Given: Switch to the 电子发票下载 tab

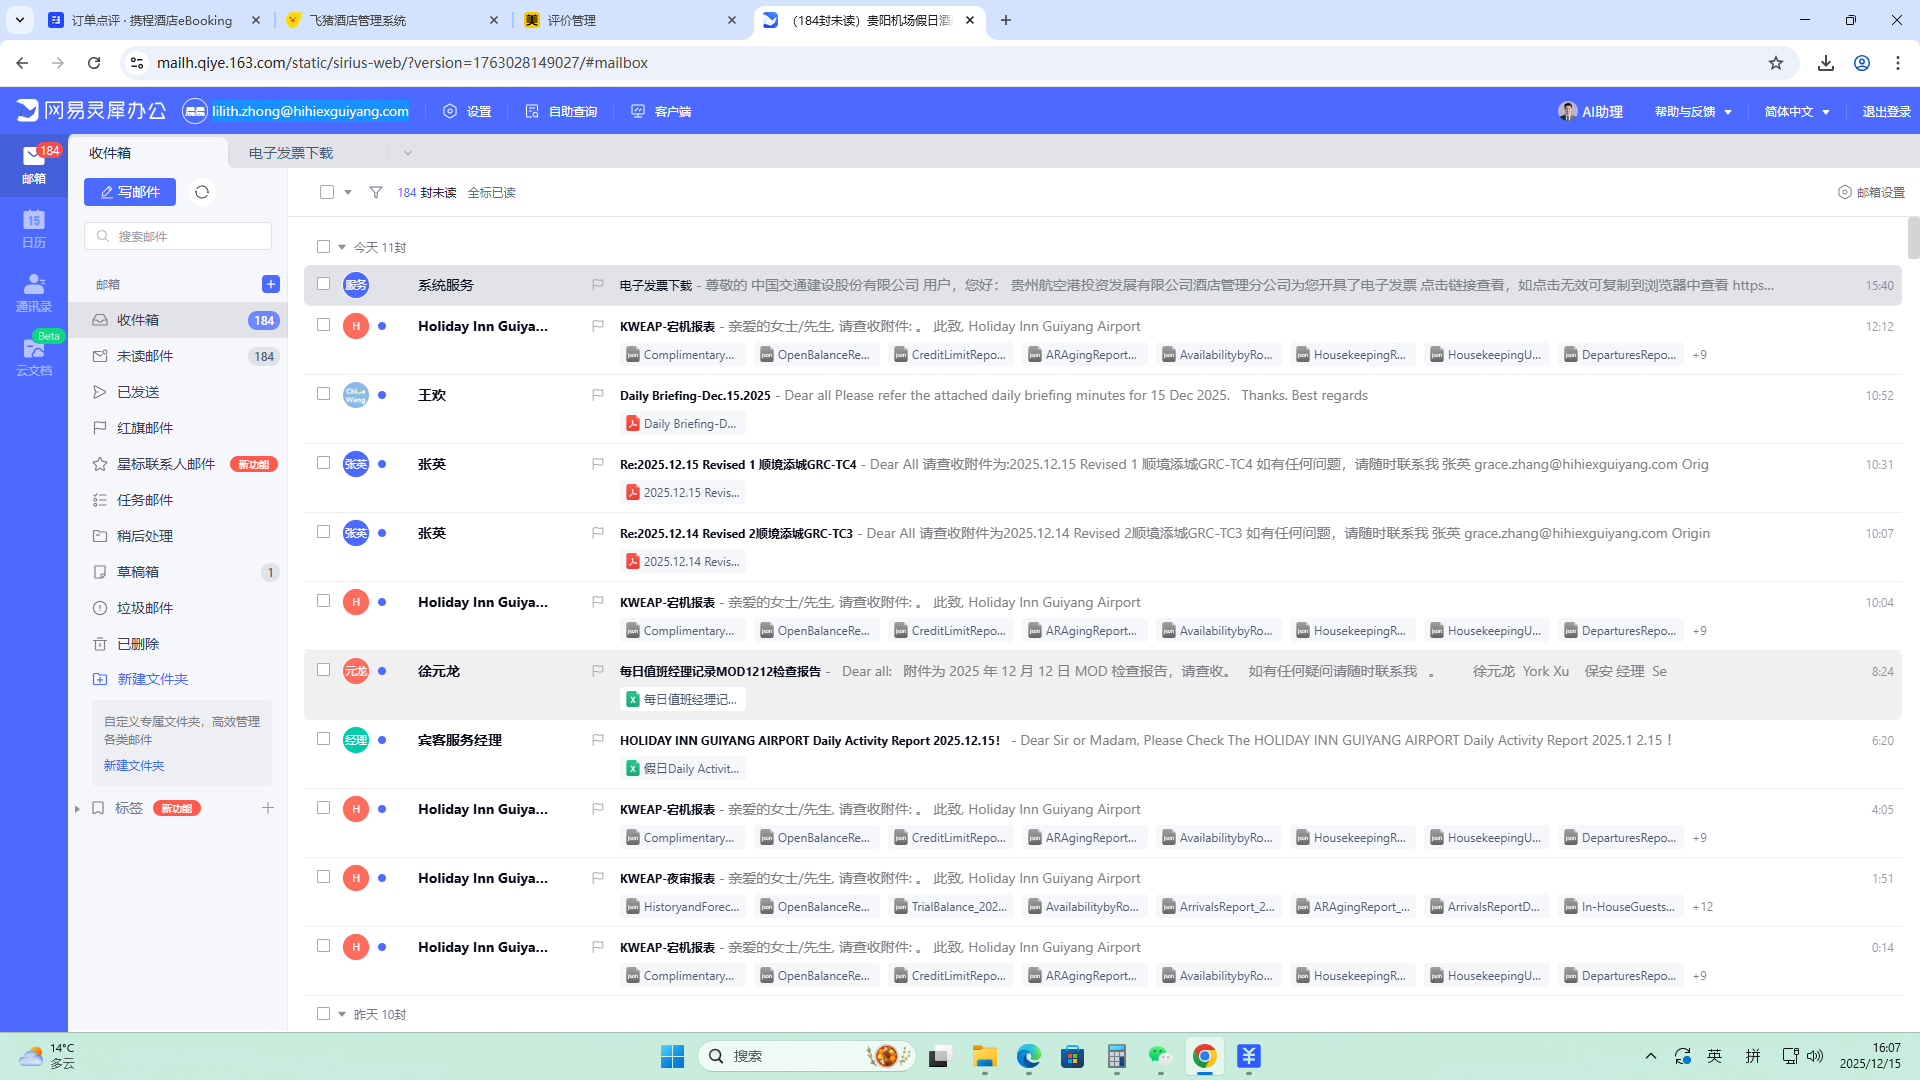Looking at the screenshot, I should click(x=291, y=153).
